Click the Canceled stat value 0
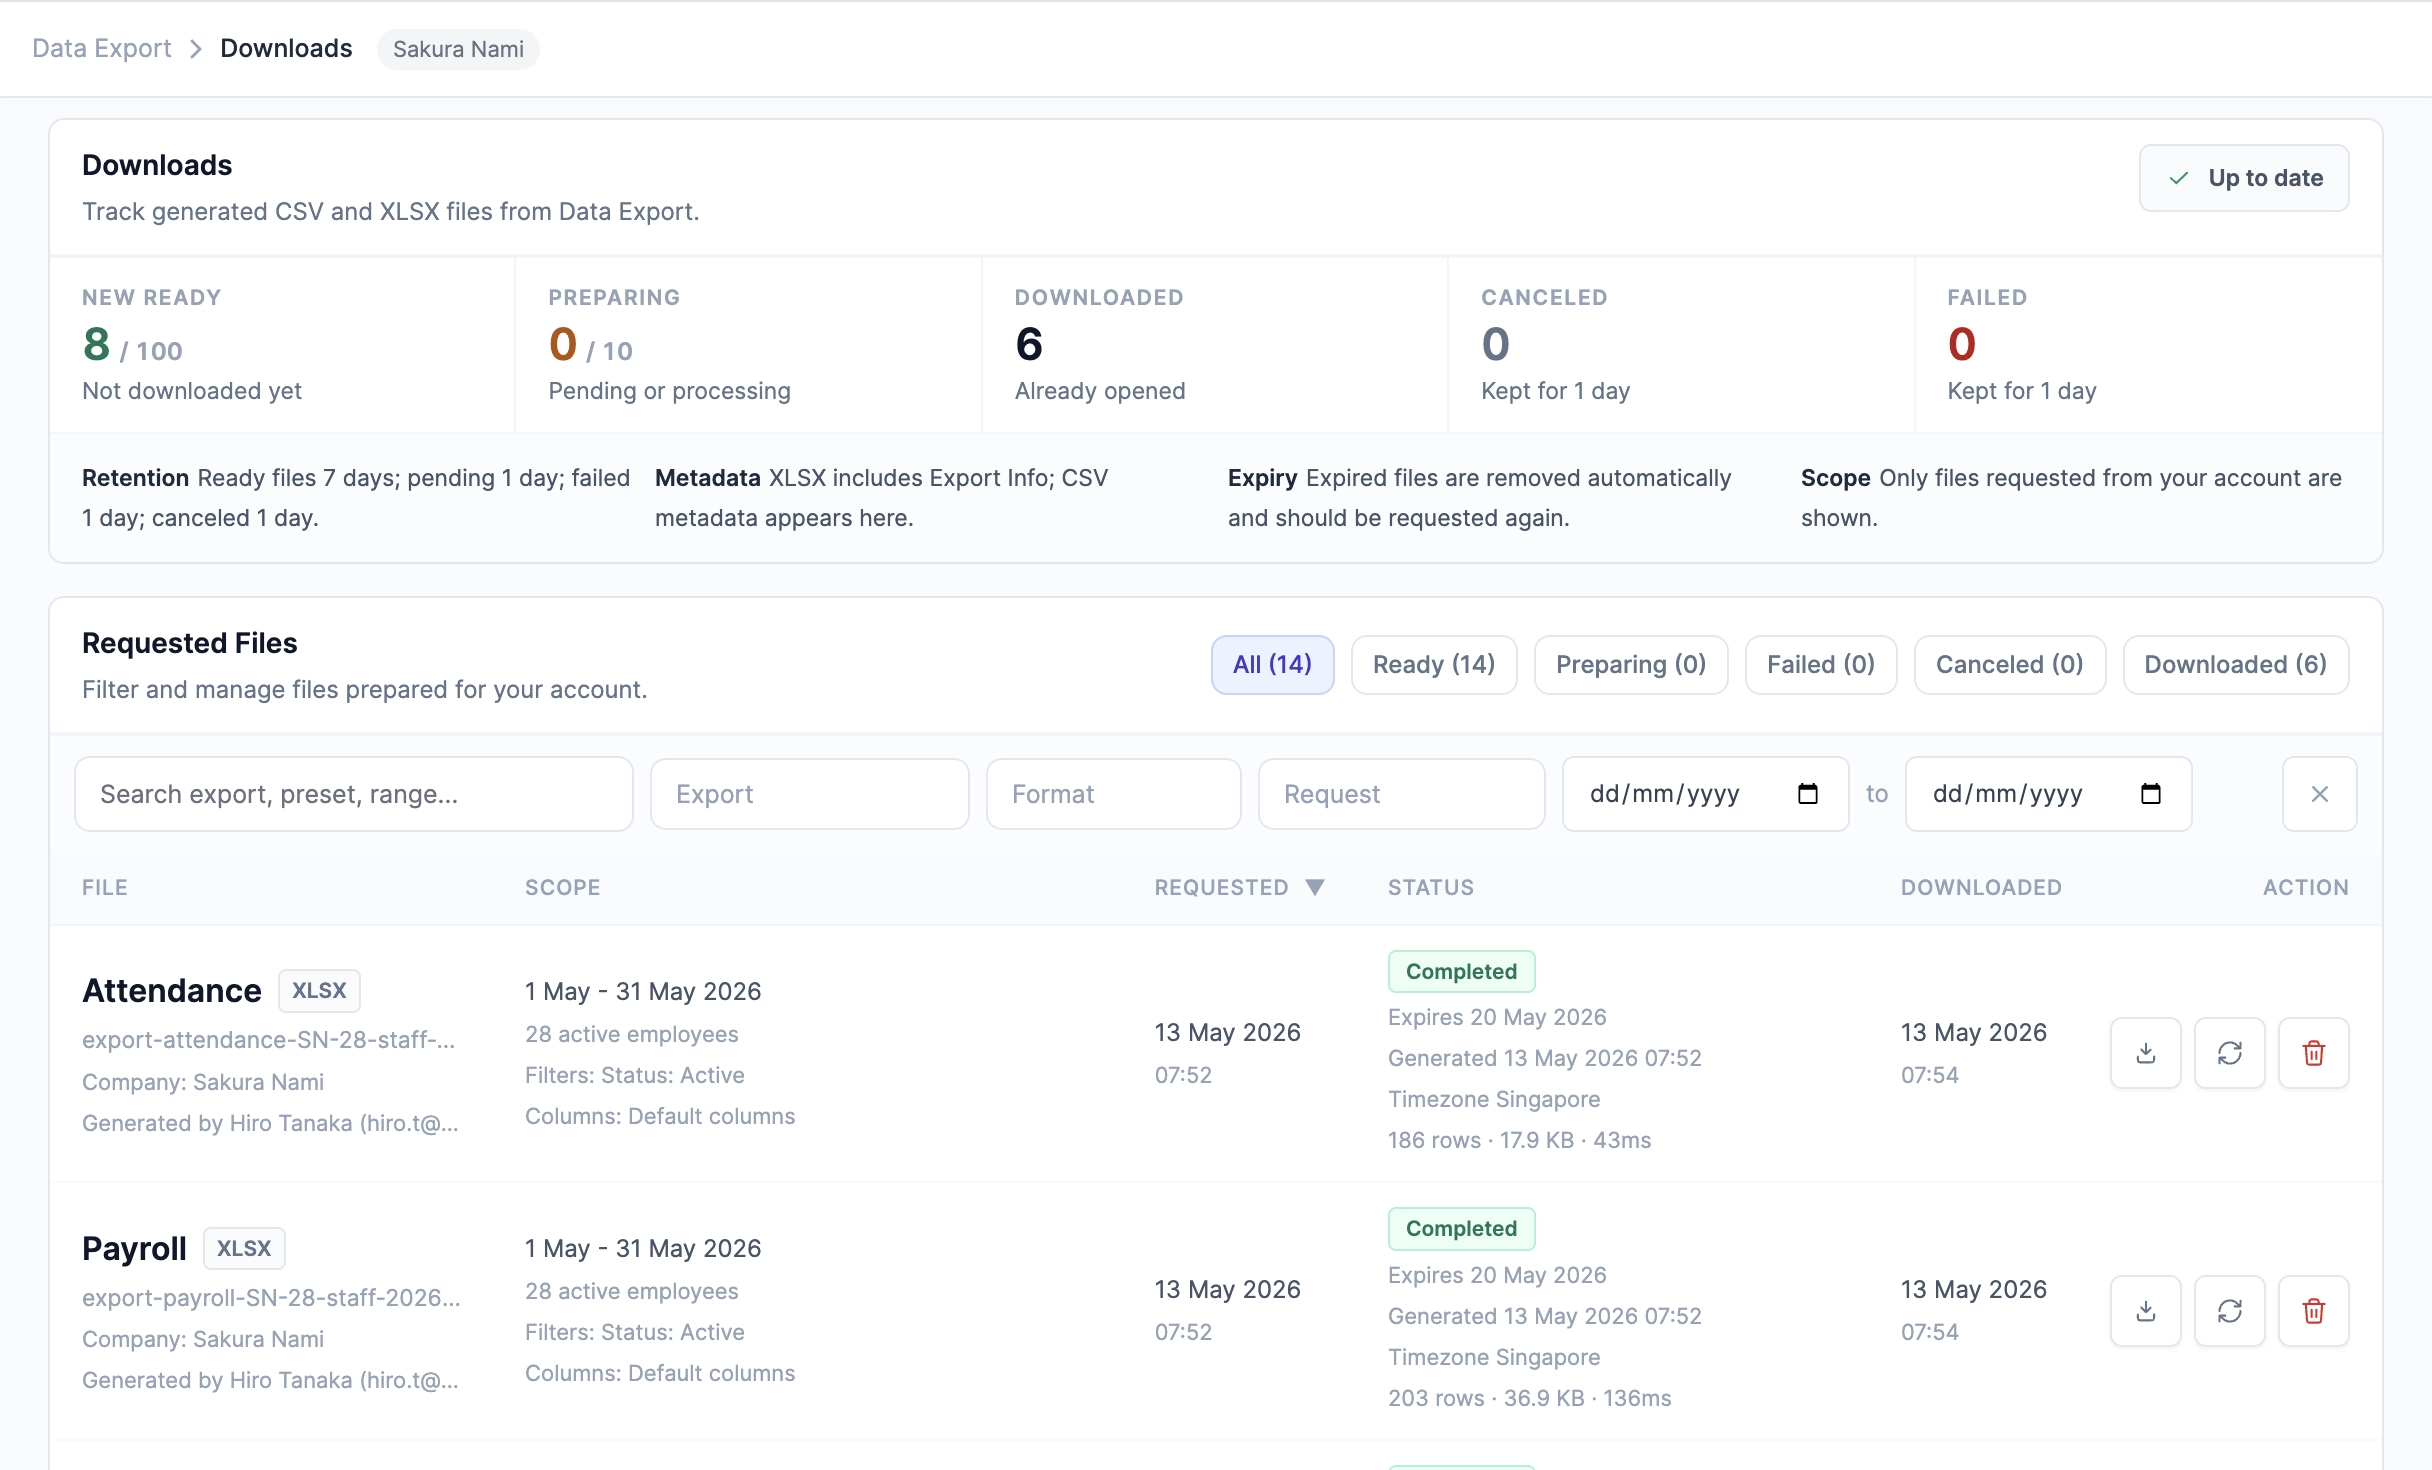This screenshot has height=1470, width=2432. click(1496, 345)
